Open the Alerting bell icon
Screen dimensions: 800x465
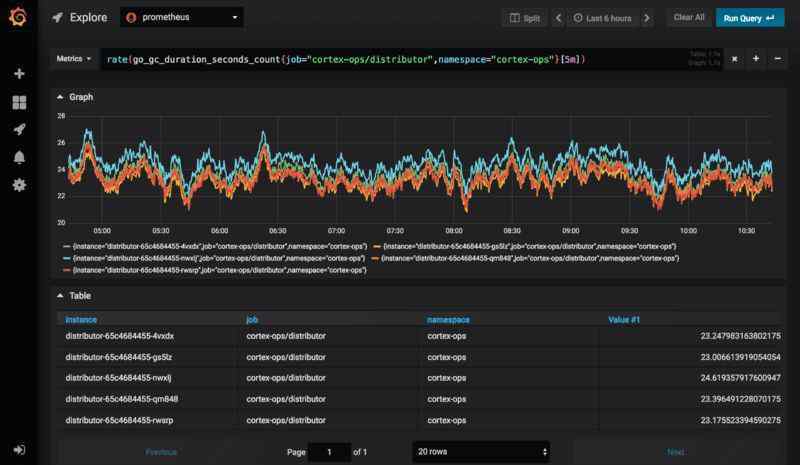click(x=18, y=157)
